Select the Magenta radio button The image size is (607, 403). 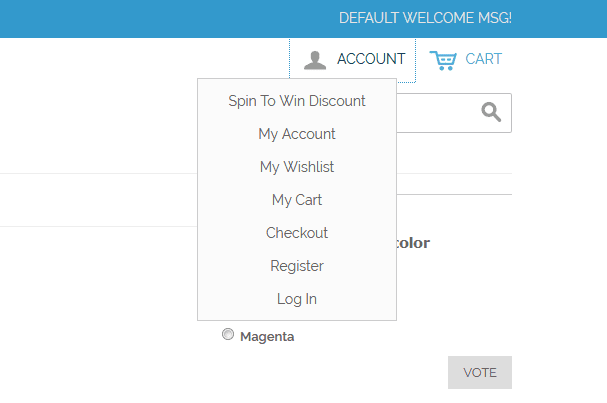coord(228,335)
